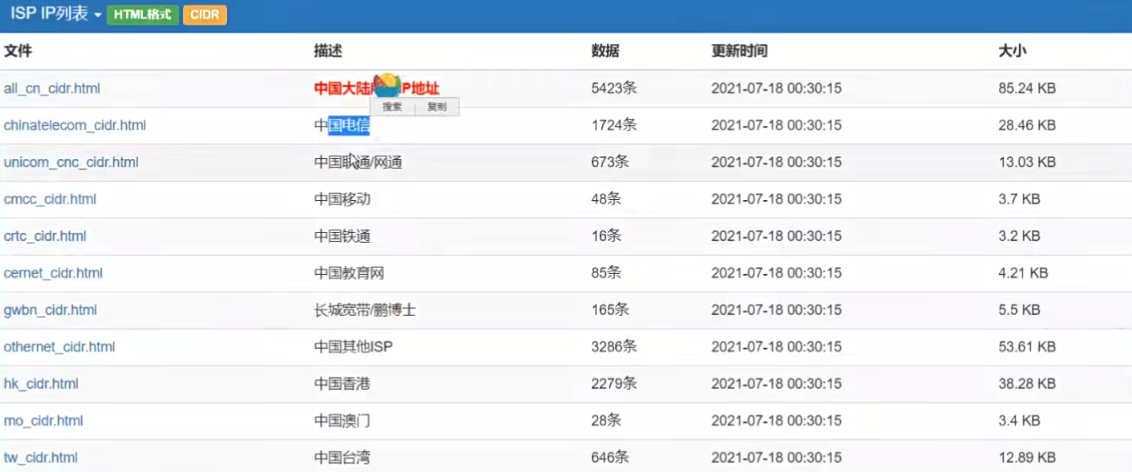Click the red 中国大陆 IP地址 description

point(377,89)
